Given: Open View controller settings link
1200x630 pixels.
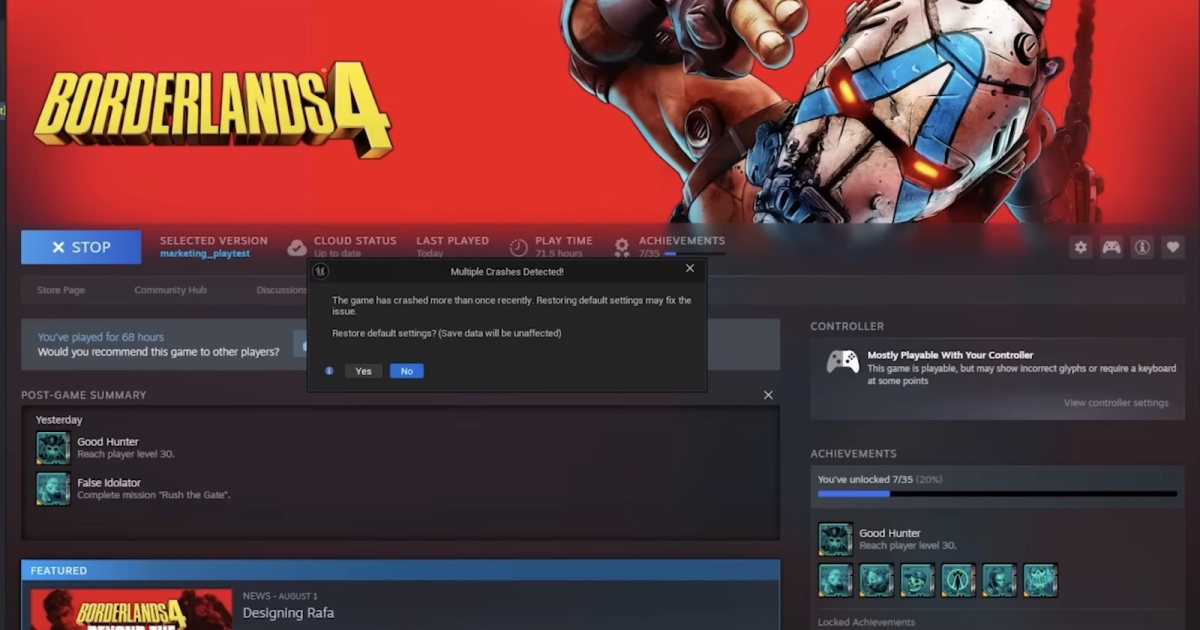Looking at the screenshot, I should tap(1116, 403).
